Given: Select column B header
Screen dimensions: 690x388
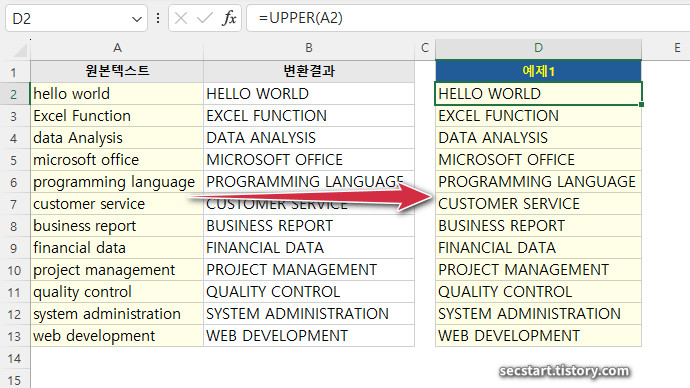Looking at the screenshot, I should (x=309, y=48).
